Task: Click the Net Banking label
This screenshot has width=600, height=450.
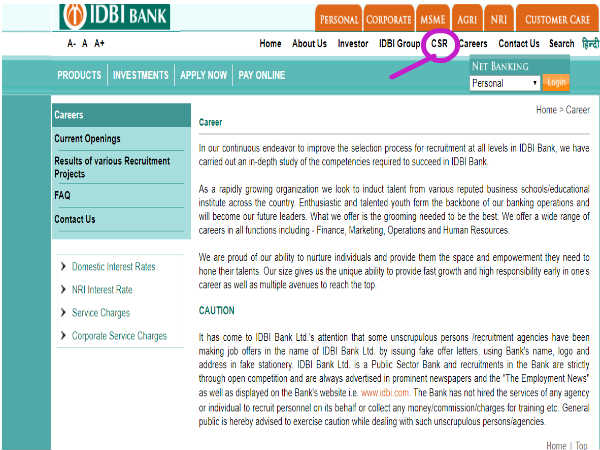Action: click(x=500, y=66)
